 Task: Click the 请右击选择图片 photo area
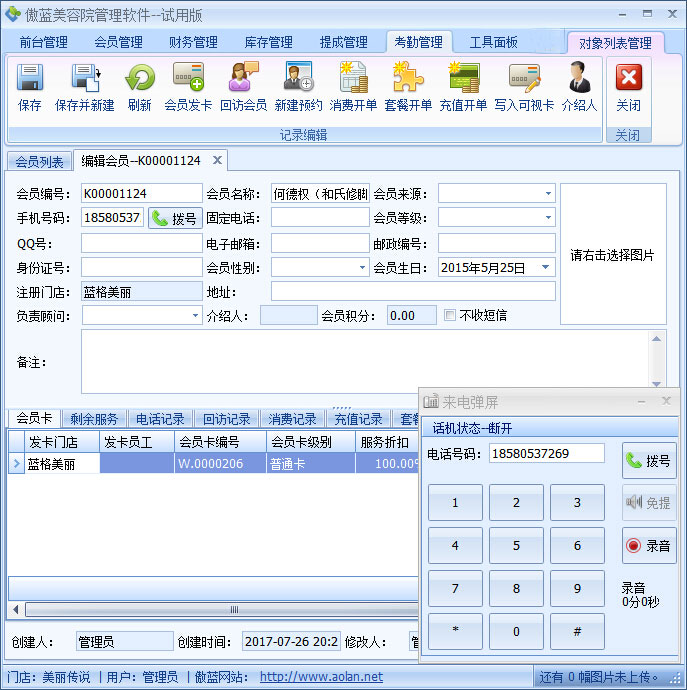click(x=613, y=254)
